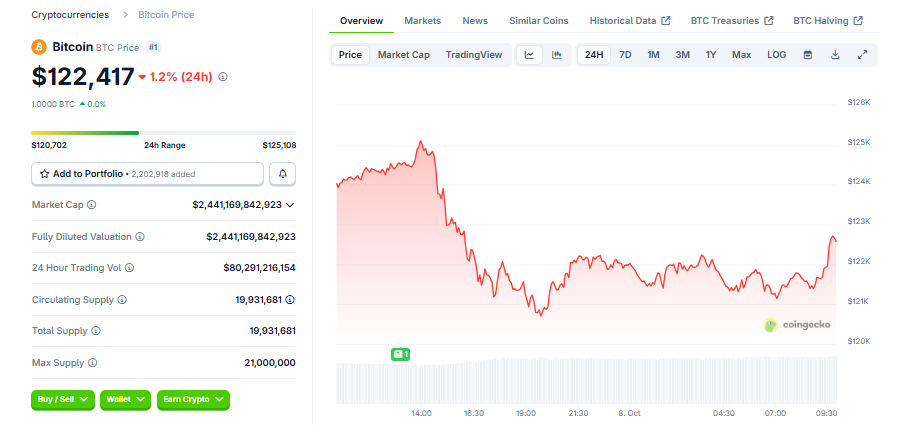
Task: Open the Buy / Sell dropdown
Action: tap(63, 399)
